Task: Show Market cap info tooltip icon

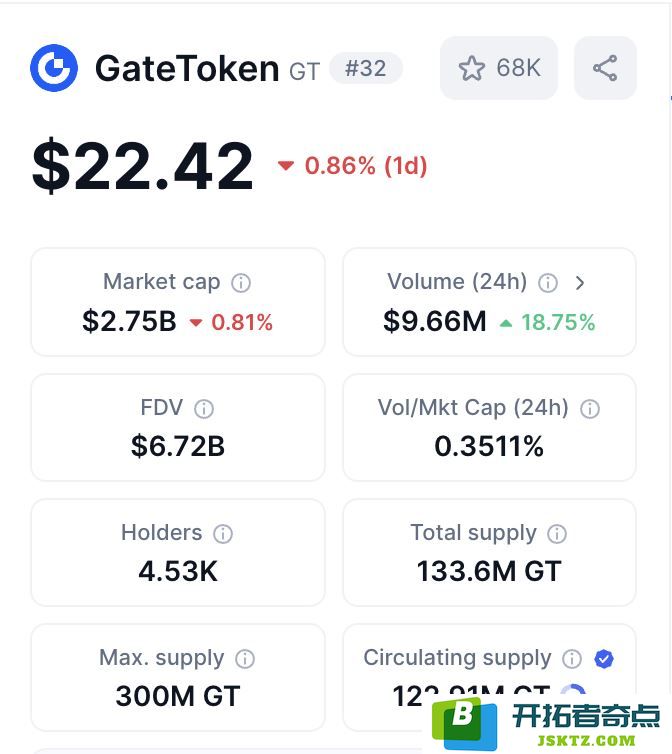Action: [241, 283]
